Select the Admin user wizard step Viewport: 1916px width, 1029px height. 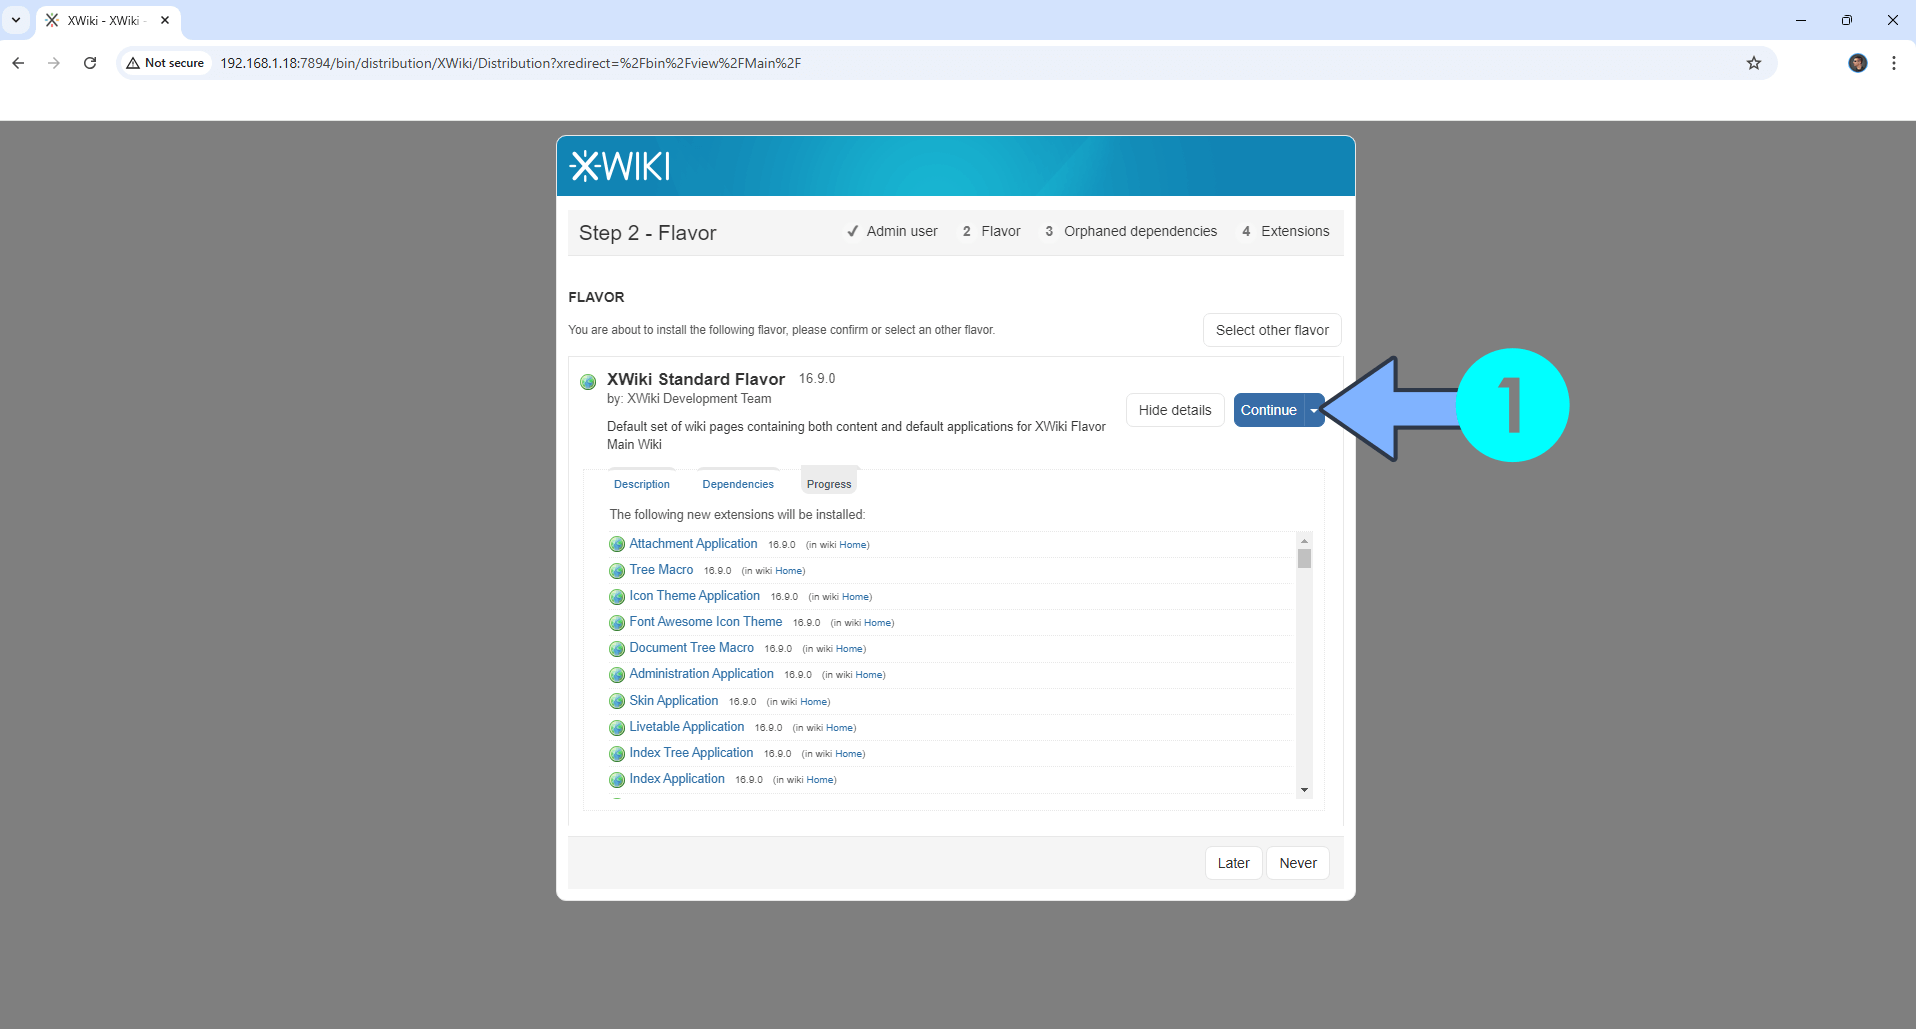pyautogui.click(x=892, y=231)
